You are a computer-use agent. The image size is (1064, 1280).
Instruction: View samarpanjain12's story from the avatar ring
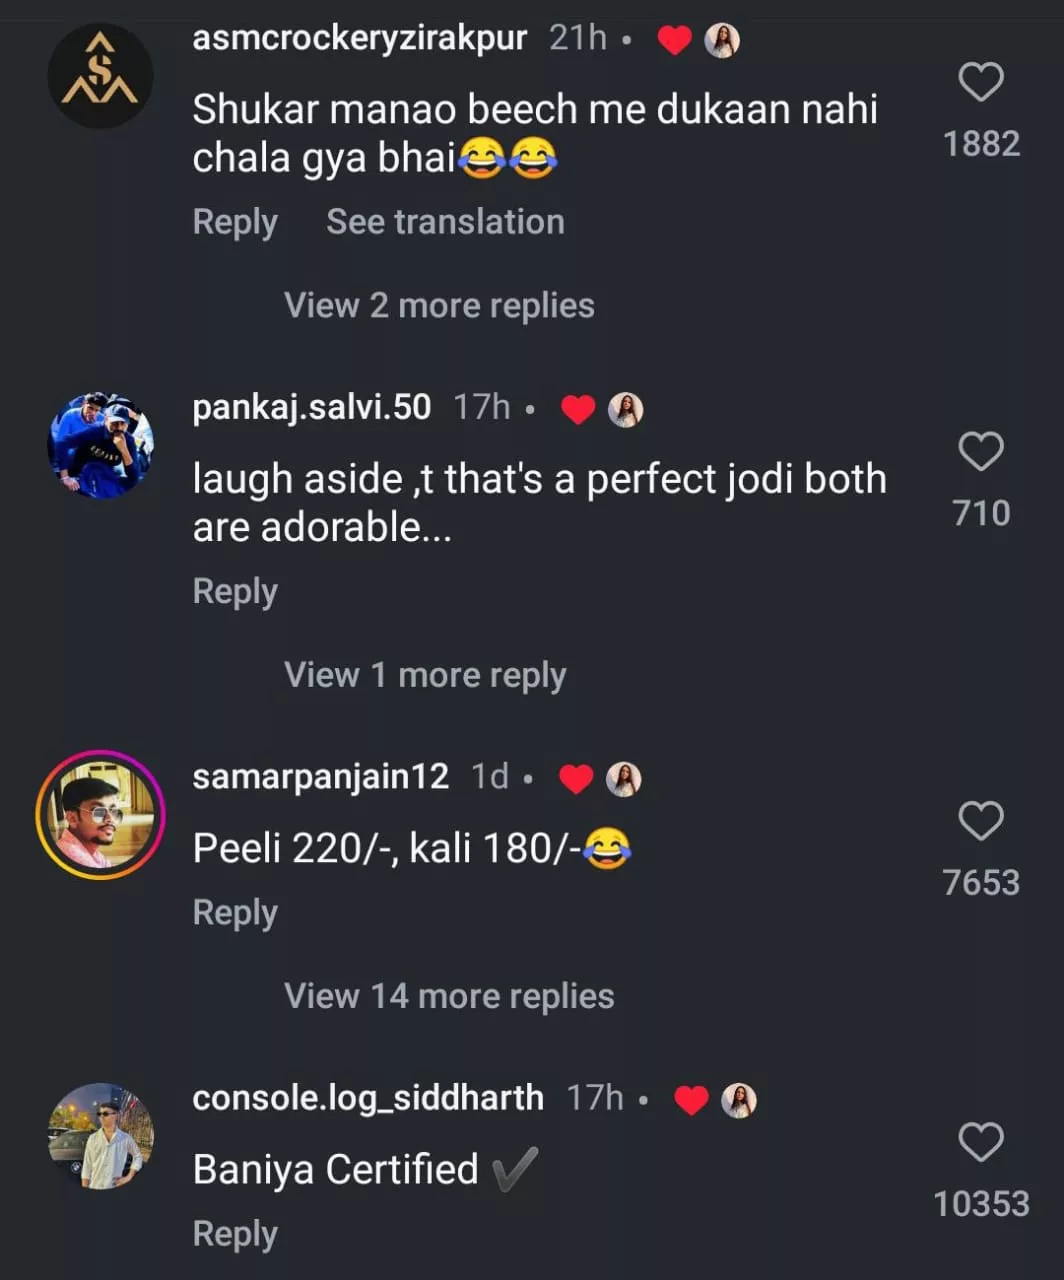click(100, 814)
